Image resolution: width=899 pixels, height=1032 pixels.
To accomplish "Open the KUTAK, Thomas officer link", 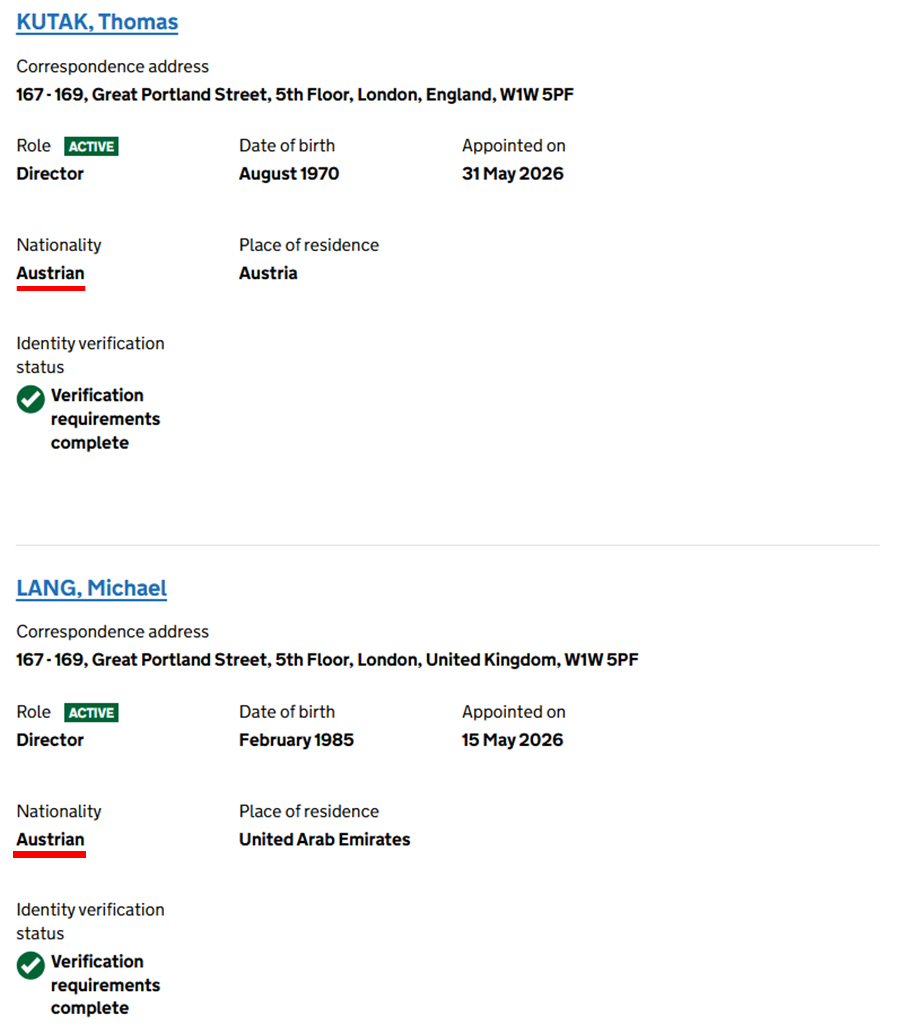I will (97, 22).
